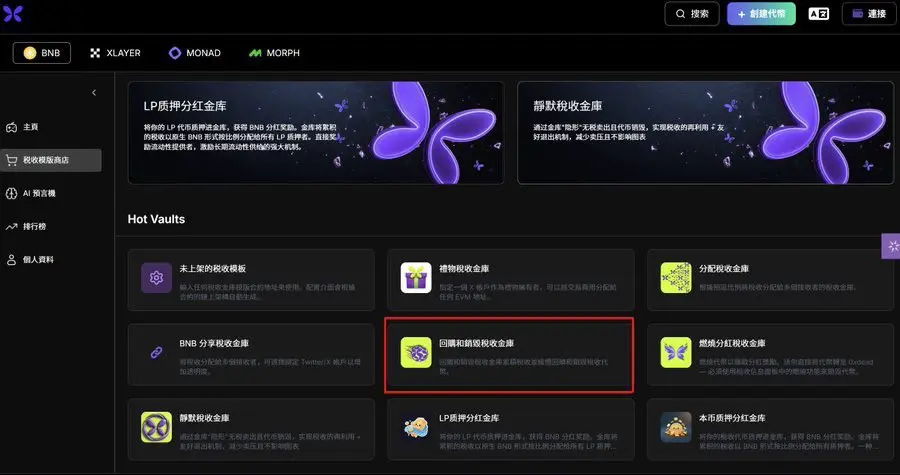Switch to the MORPH chain tab
This screenshot has width=900, height=475.
(274, 53)
